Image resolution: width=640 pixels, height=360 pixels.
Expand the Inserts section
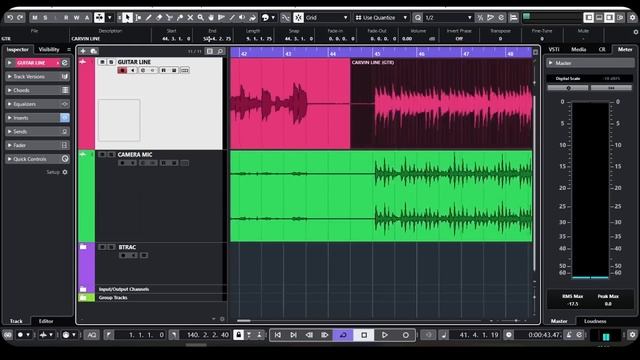(x=37, y=118)
